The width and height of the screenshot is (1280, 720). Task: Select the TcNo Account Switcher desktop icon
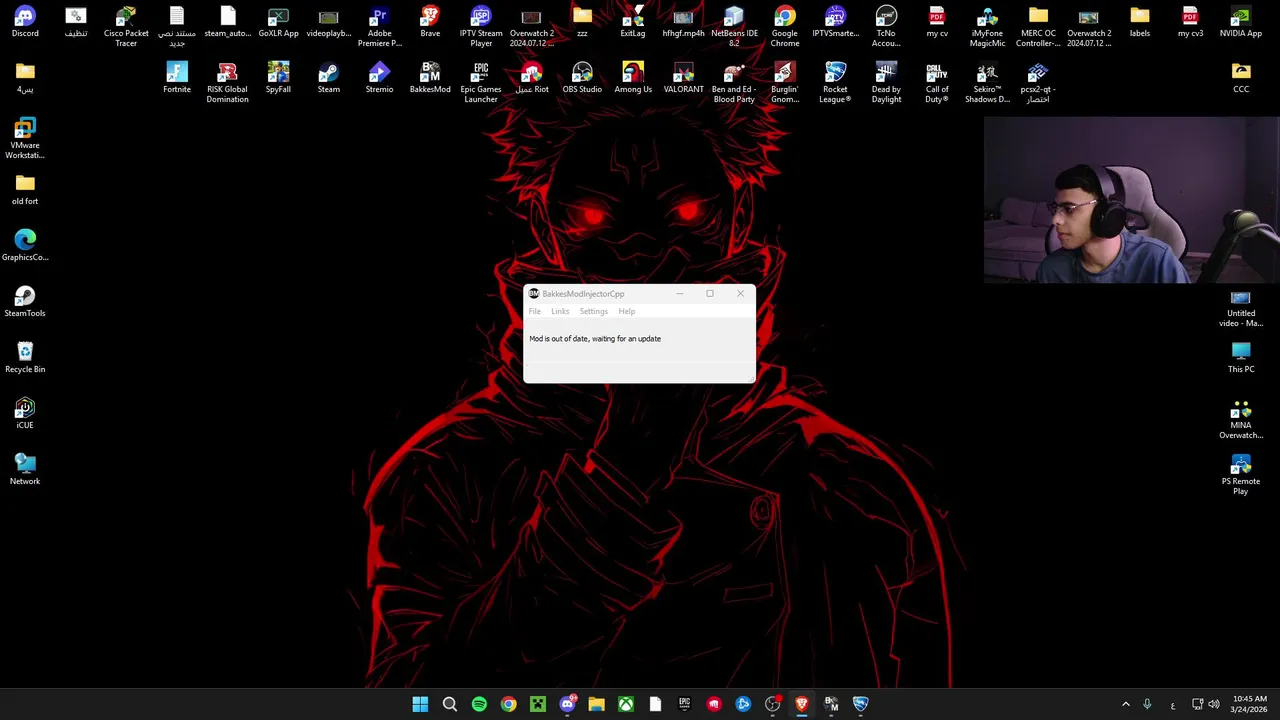tap(886, 27)
